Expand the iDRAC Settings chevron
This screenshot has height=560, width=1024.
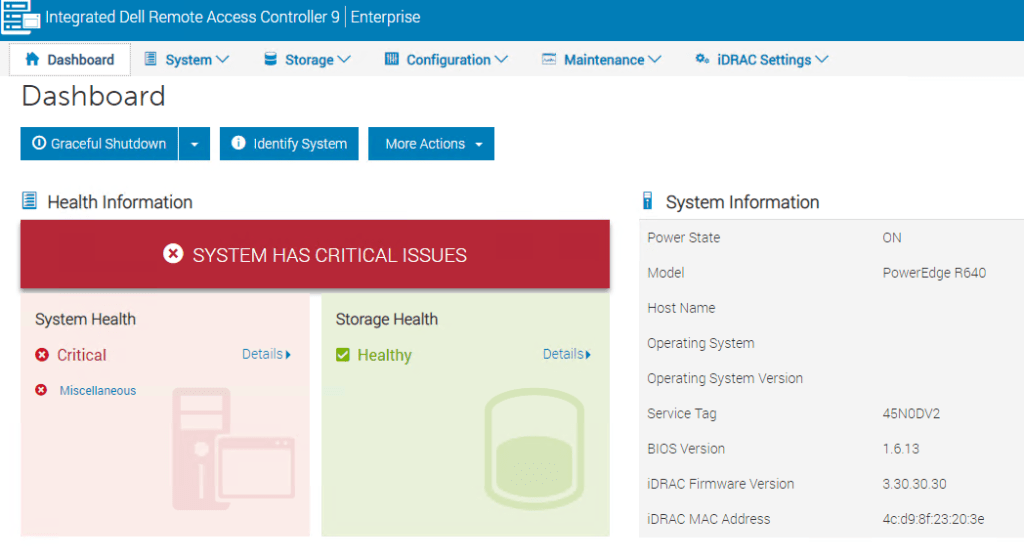tap(822, 59)
